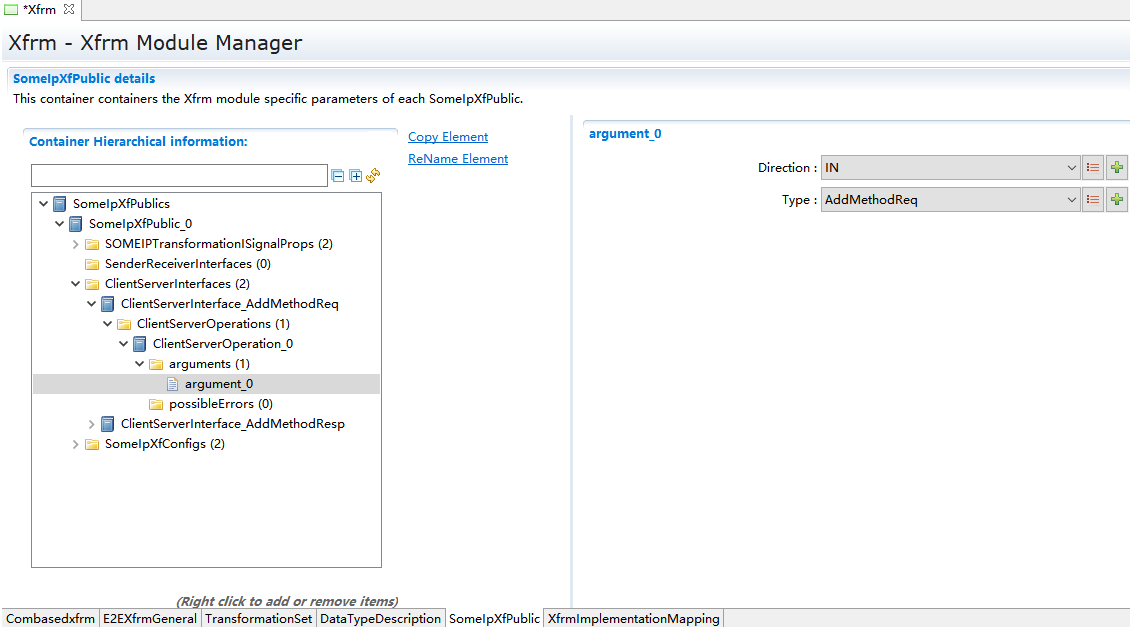This screenshot has height=627, width=1130.
Task: Open the Direction dropdown showing IN
Action: 949,168
